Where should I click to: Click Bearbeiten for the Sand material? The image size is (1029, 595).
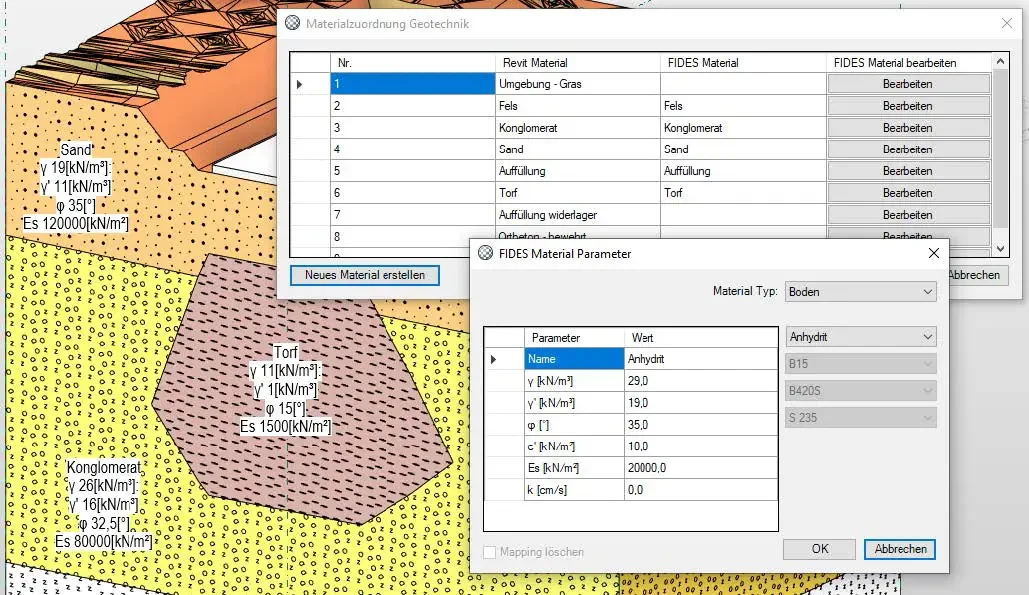point(908,148)
